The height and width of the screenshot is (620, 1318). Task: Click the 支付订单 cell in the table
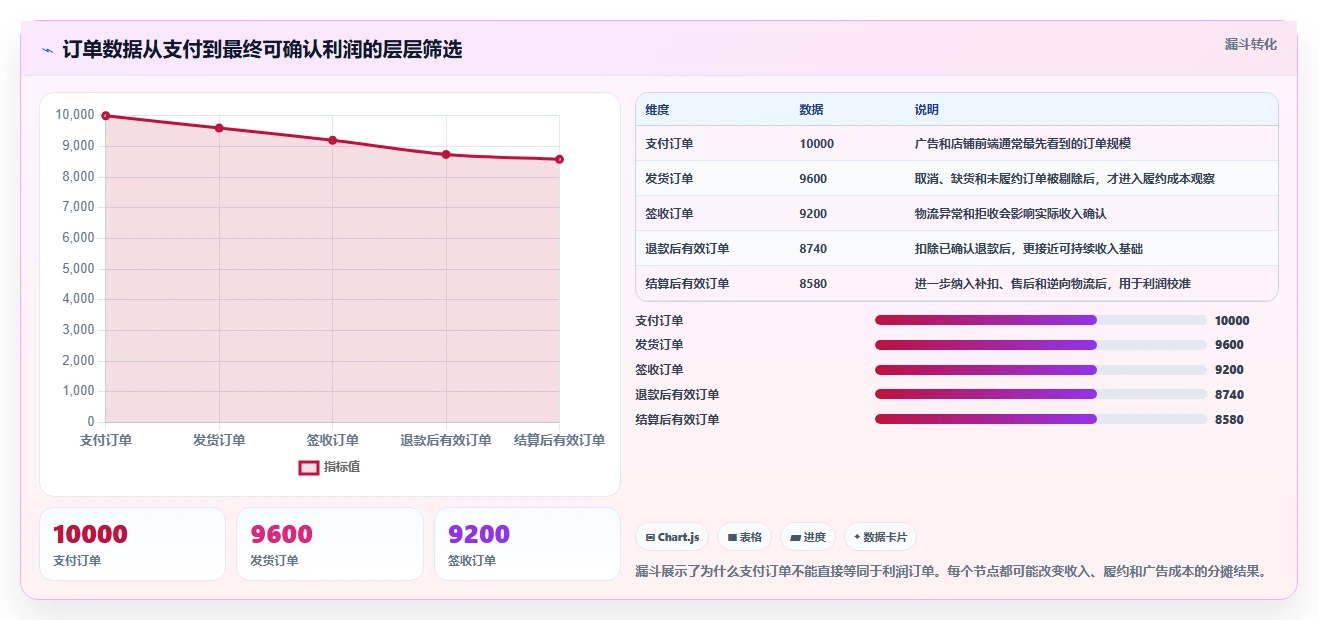(x=670, y=144)
